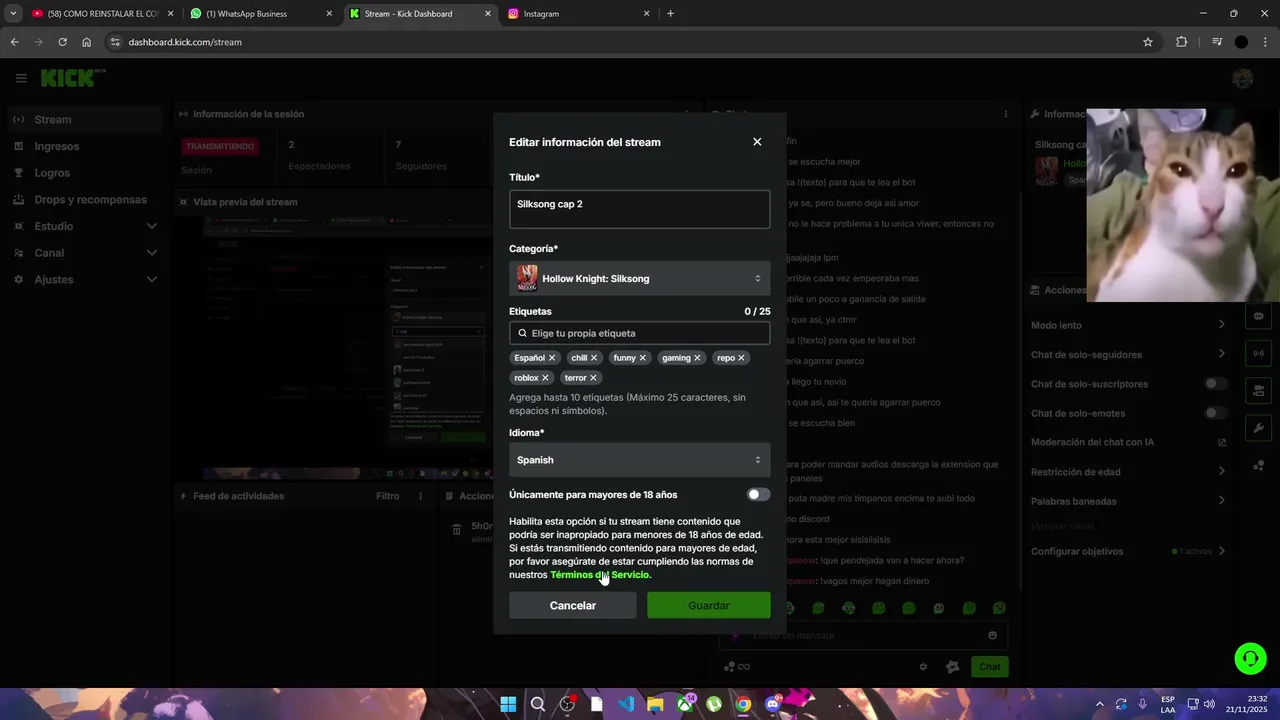Image resolution: width=1280 pixels, height=720 pixels.
Task: Open File Explorer from the taskbar
Action: [x=655, y=704]
